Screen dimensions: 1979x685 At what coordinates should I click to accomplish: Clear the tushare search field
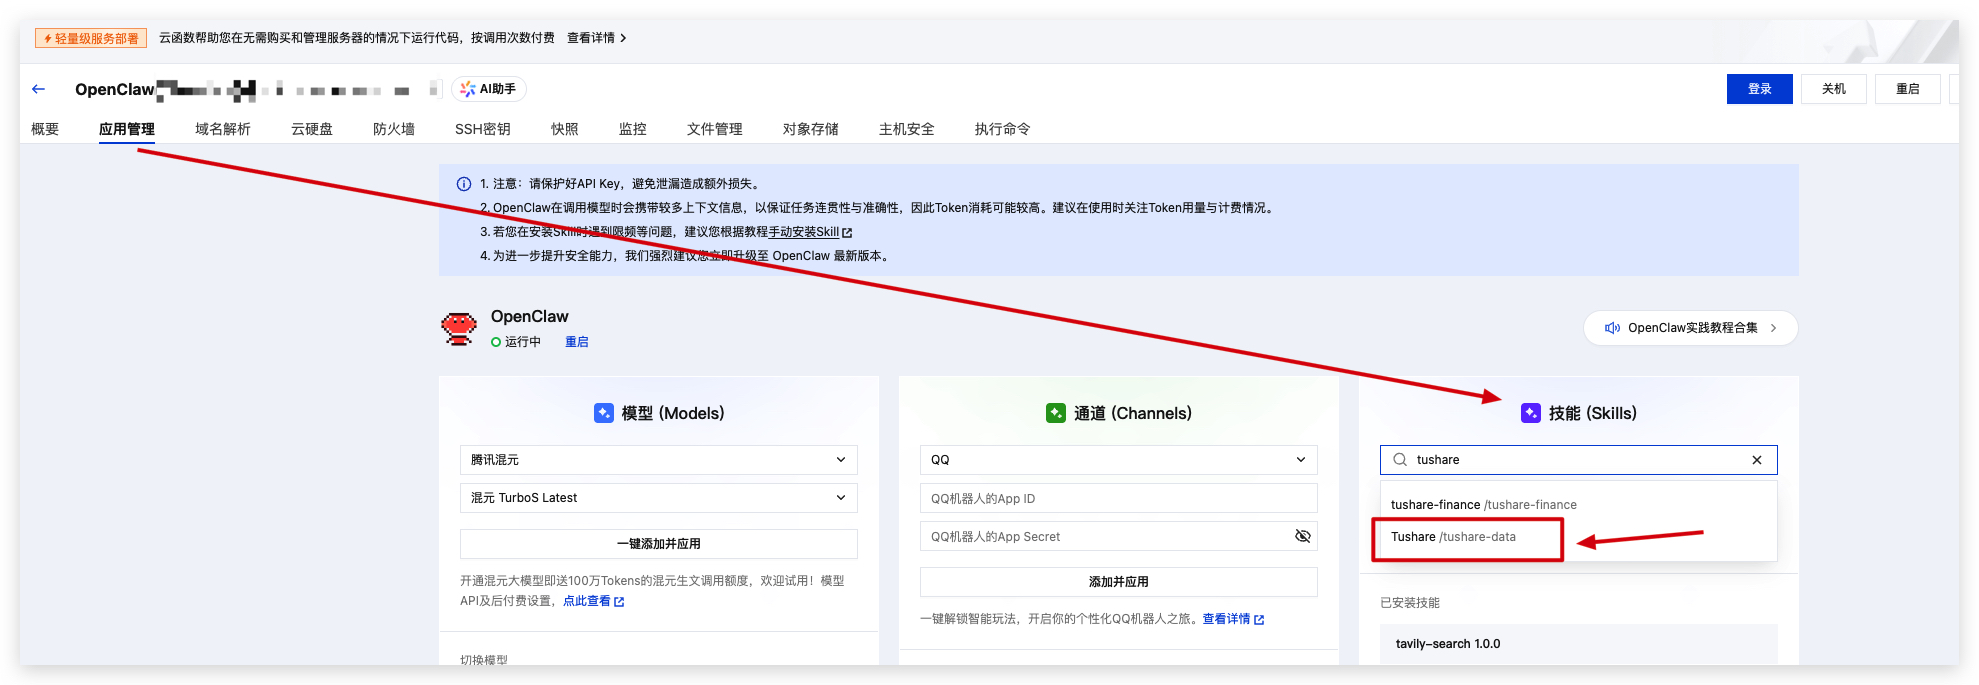1756,460
